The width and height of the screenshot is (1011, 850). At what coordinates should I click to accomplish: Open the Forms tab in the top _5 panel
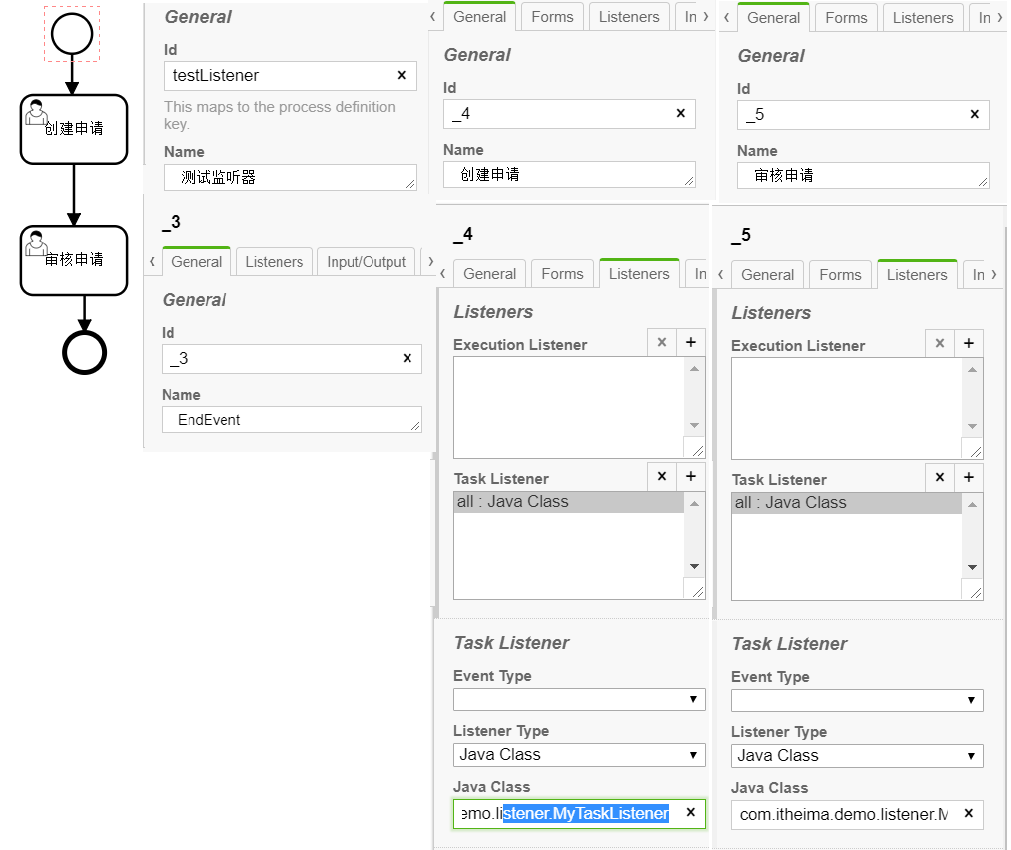pyautogui.click(x=846, y=18)
